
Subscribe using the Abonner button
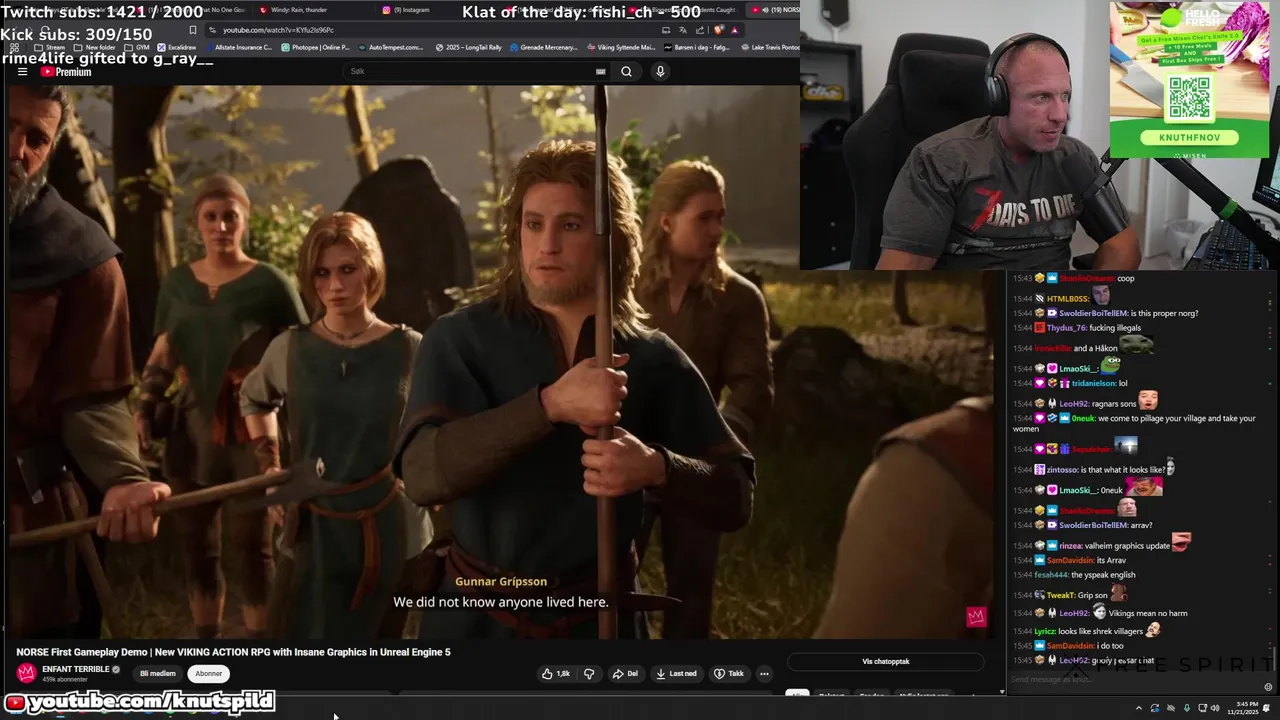tap(208, 674)
